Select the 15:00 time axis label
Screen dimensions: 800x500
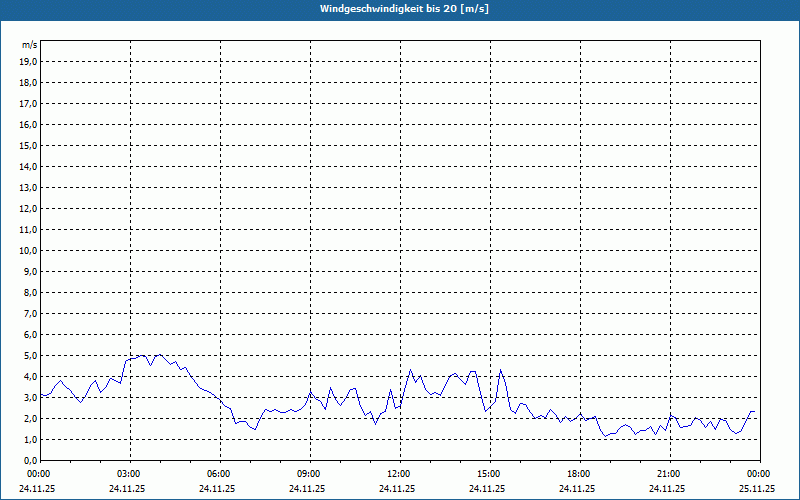(x=489, y=474)
